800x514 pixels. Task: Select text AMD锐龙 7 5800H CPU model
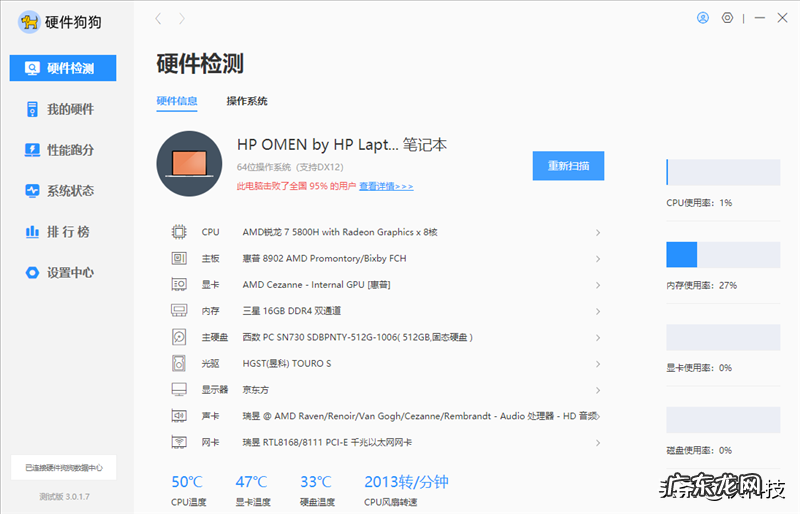coord(340,232)
